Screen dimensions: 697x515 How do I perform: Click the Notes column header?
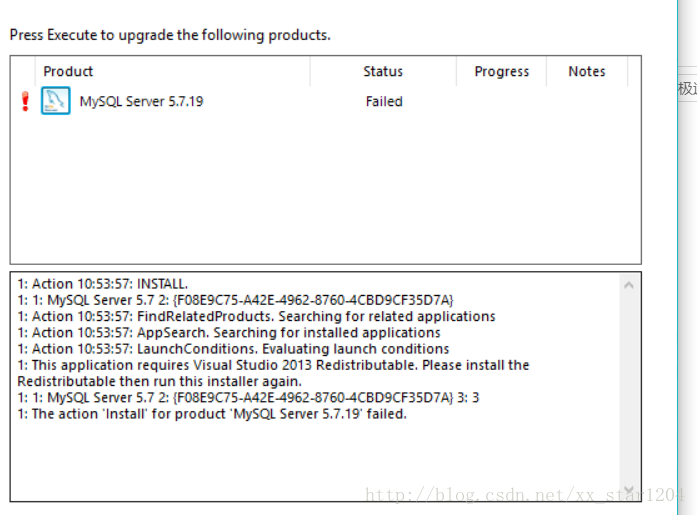click(587, 71)
